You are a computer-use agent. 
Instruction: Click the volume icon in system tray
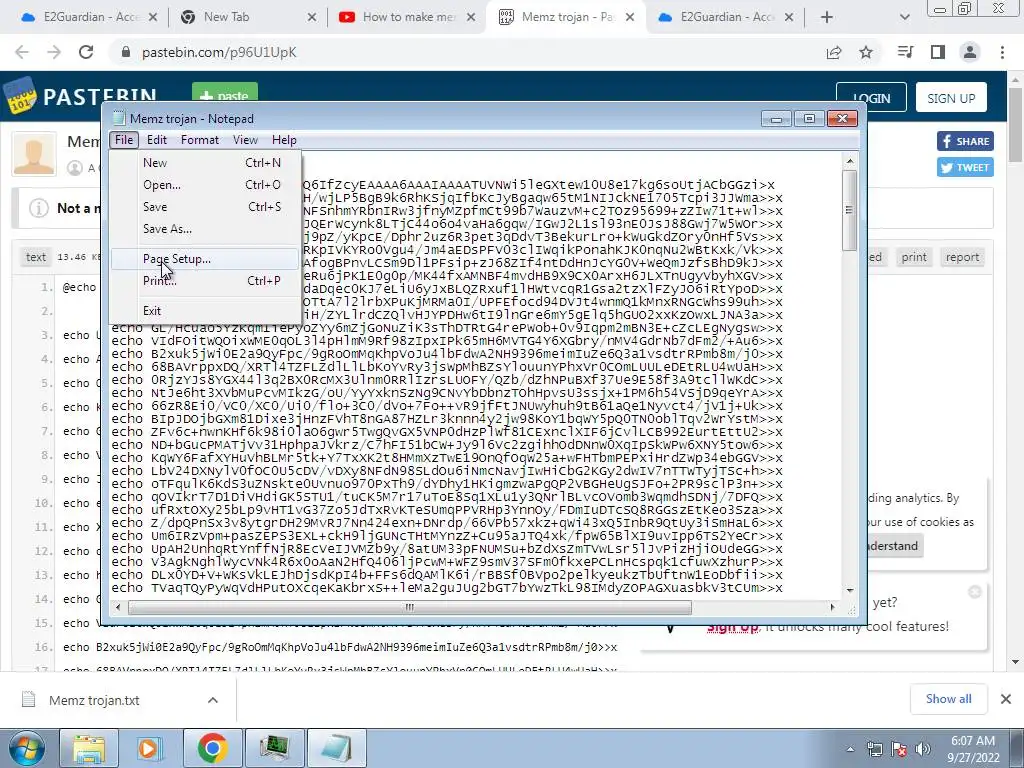(922, 749)
